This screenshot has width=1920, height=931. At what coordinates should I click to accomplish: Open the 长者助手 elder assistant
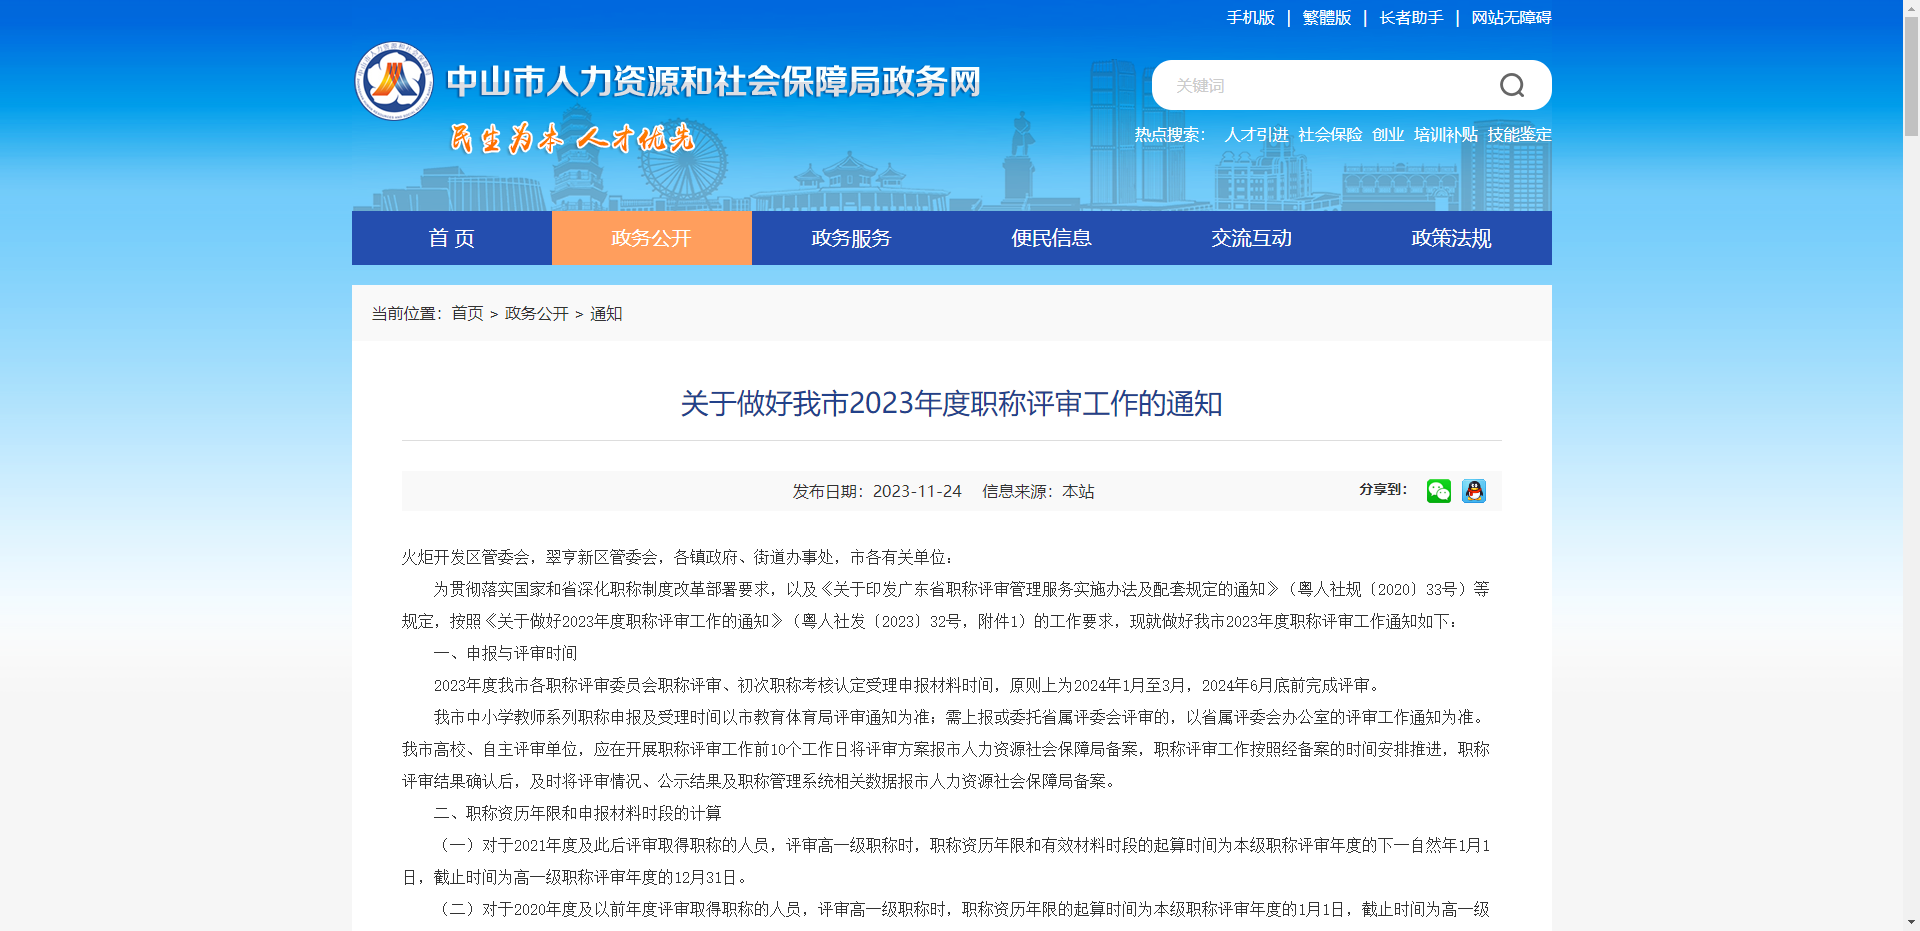point(1410,17)
